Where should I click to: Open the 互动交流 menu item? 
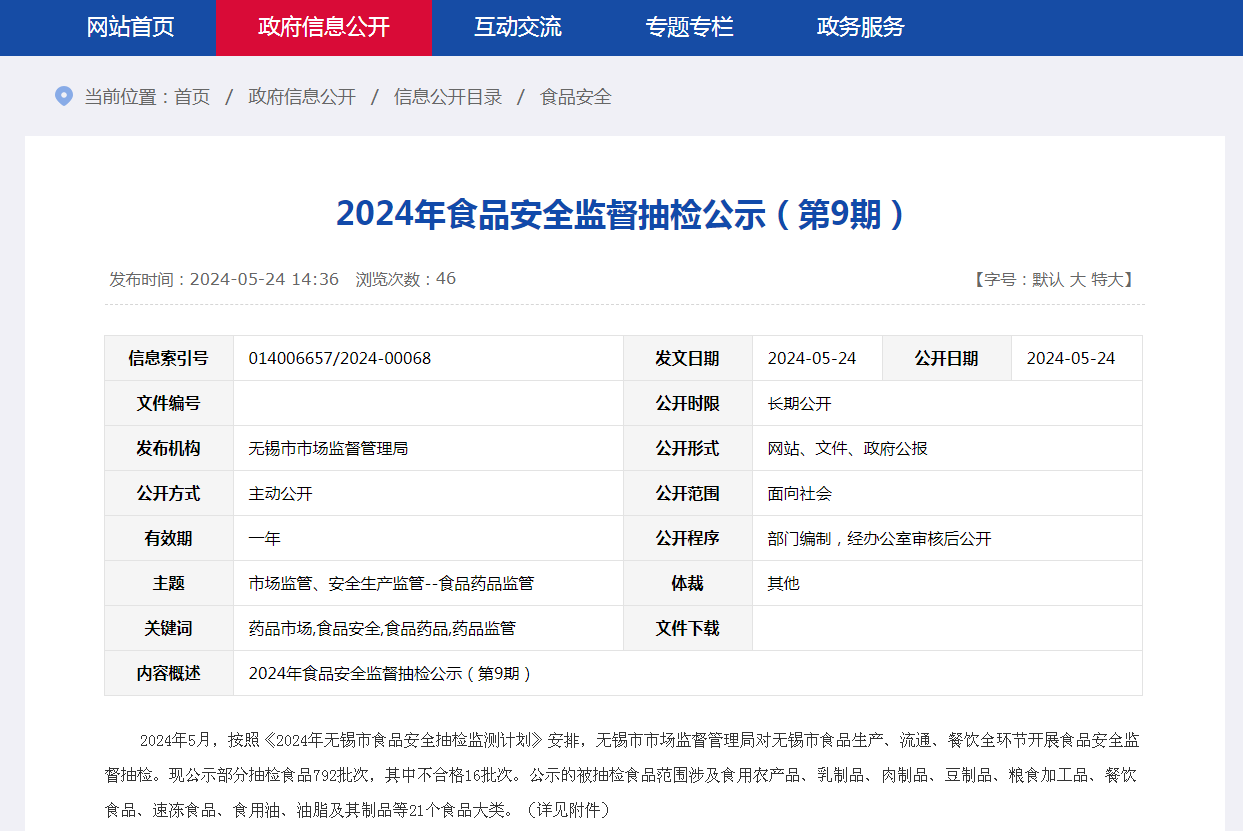(x=517, y=27)
